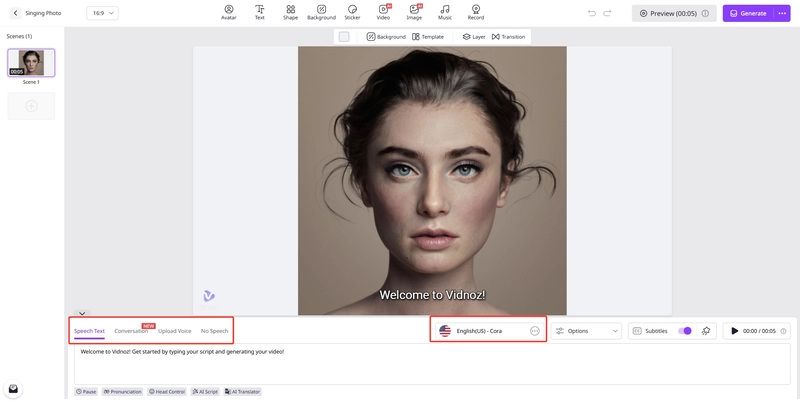Click the white background color swatch
Viewport: 800px width, 402px height.
pyautogui.click(x=344, y=36)
